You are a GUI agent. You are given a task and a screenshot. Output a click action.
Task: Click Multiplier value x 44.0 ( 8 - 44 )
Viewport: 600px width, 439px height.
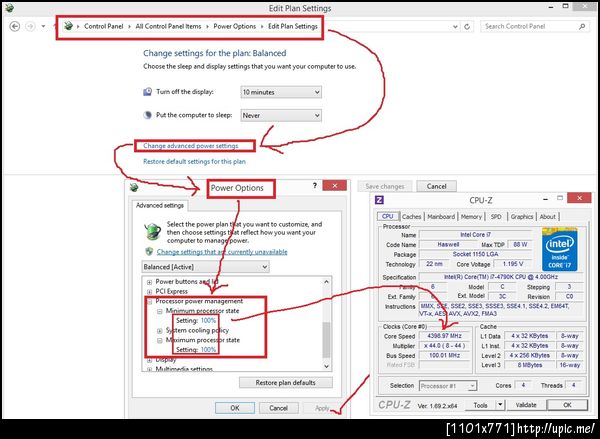[x=445, y=346]
